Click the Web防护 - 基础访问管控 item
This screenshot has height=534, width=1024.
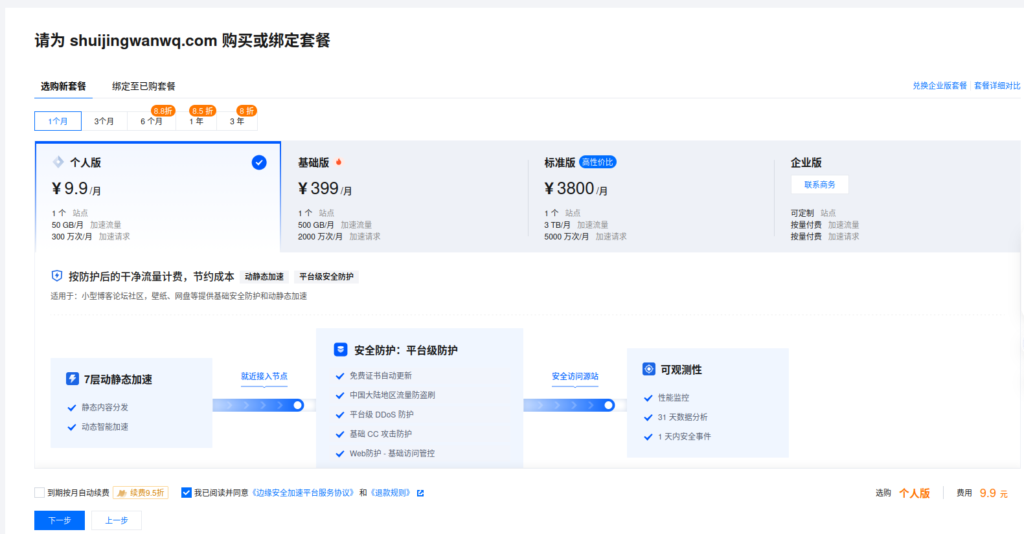pos(392,454)
